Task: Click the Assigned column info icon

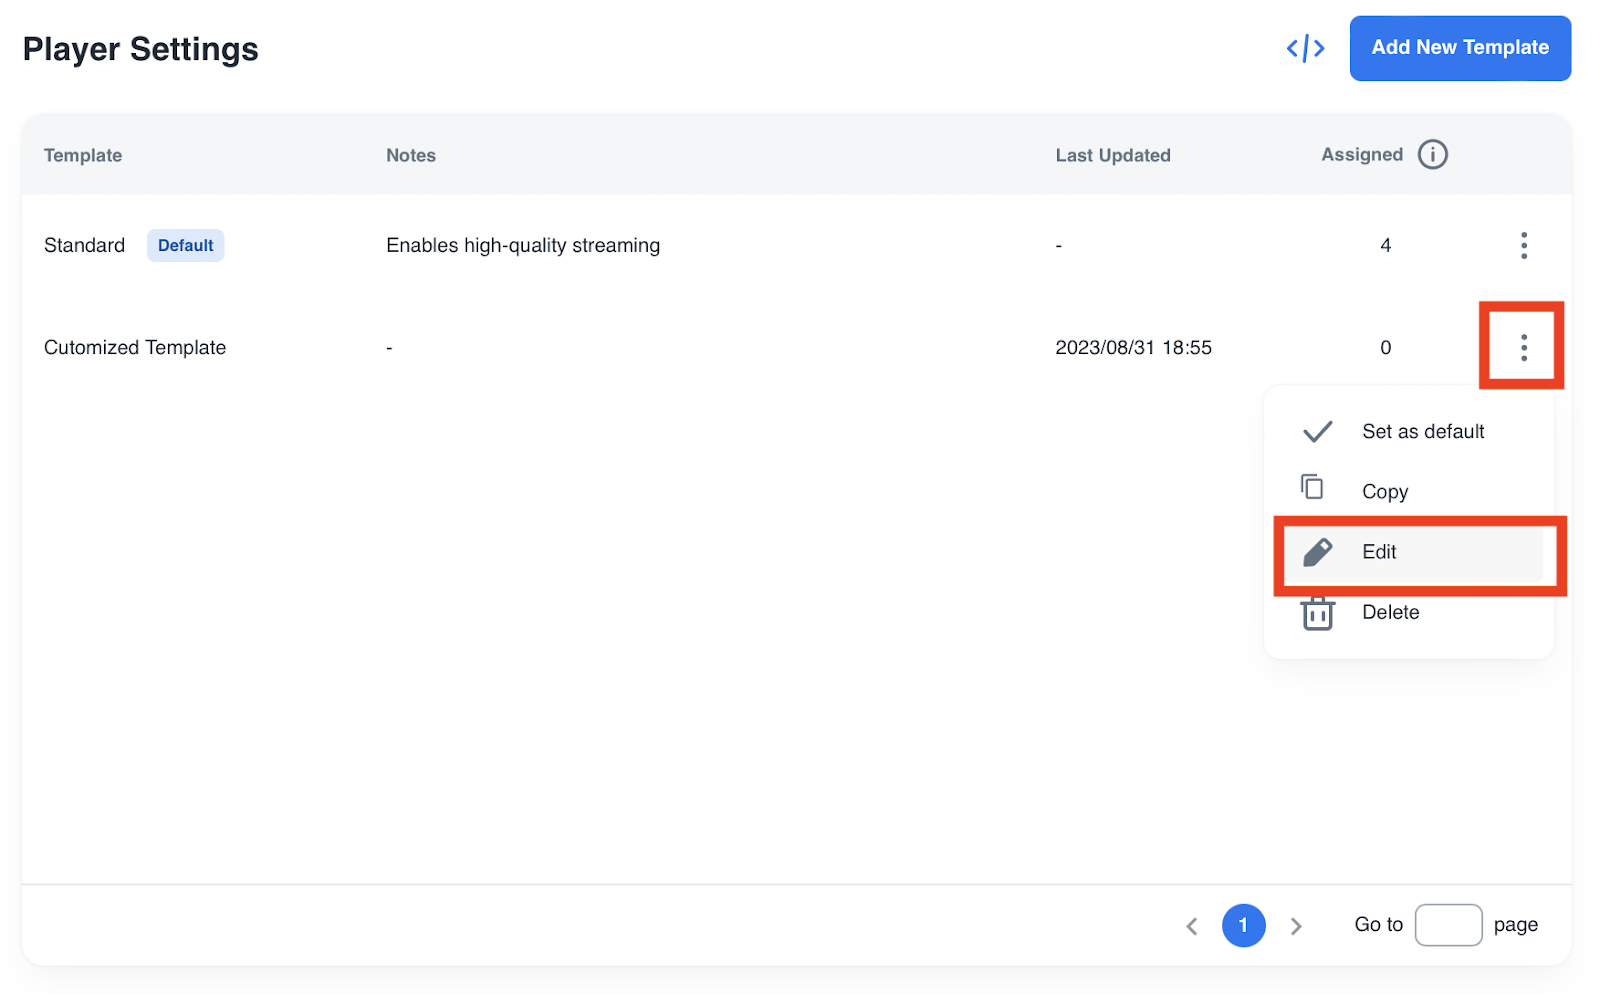Action: click(1432, 155)
